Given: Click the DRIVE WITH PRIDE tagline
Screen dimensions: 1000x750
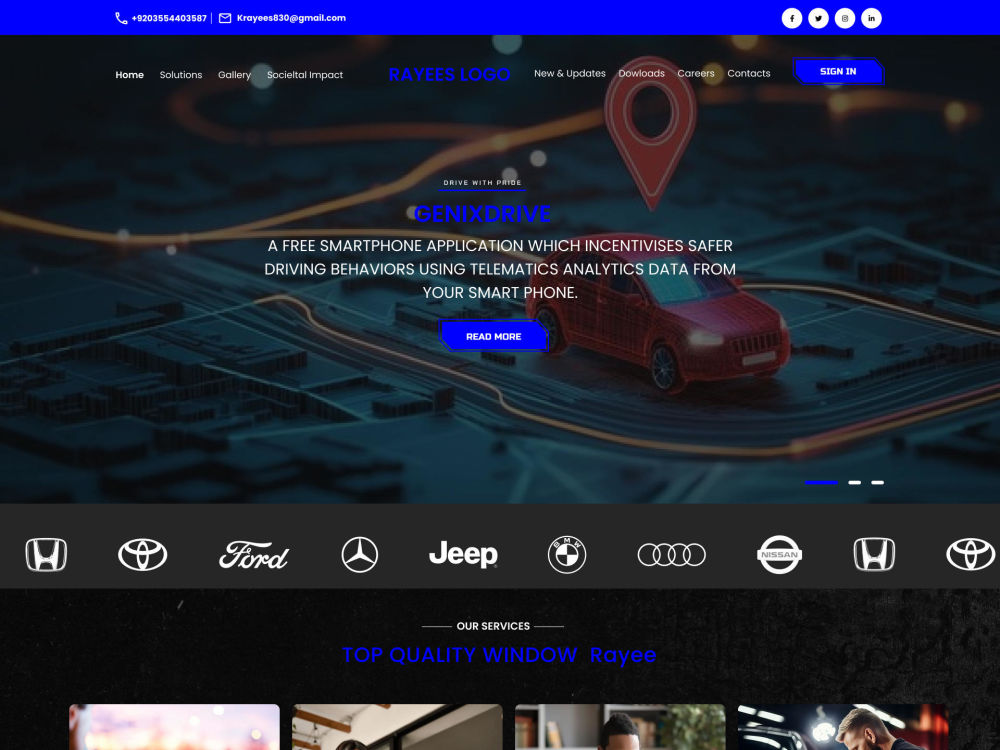Looking at the screenshot, I should [x=482, y=182].
